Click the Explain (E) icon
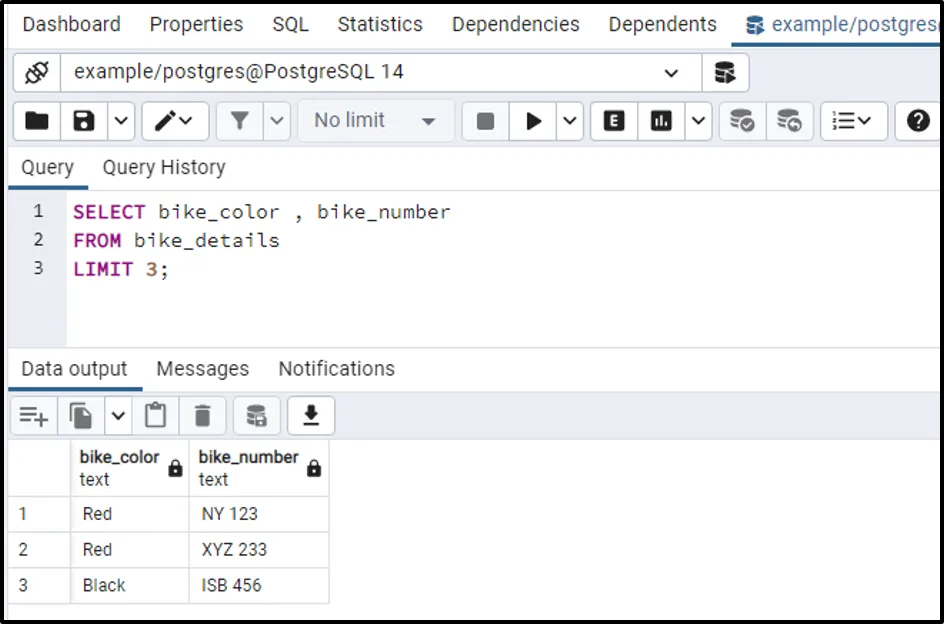Screen dimensions: 944x624 click(x=614, y=121)
